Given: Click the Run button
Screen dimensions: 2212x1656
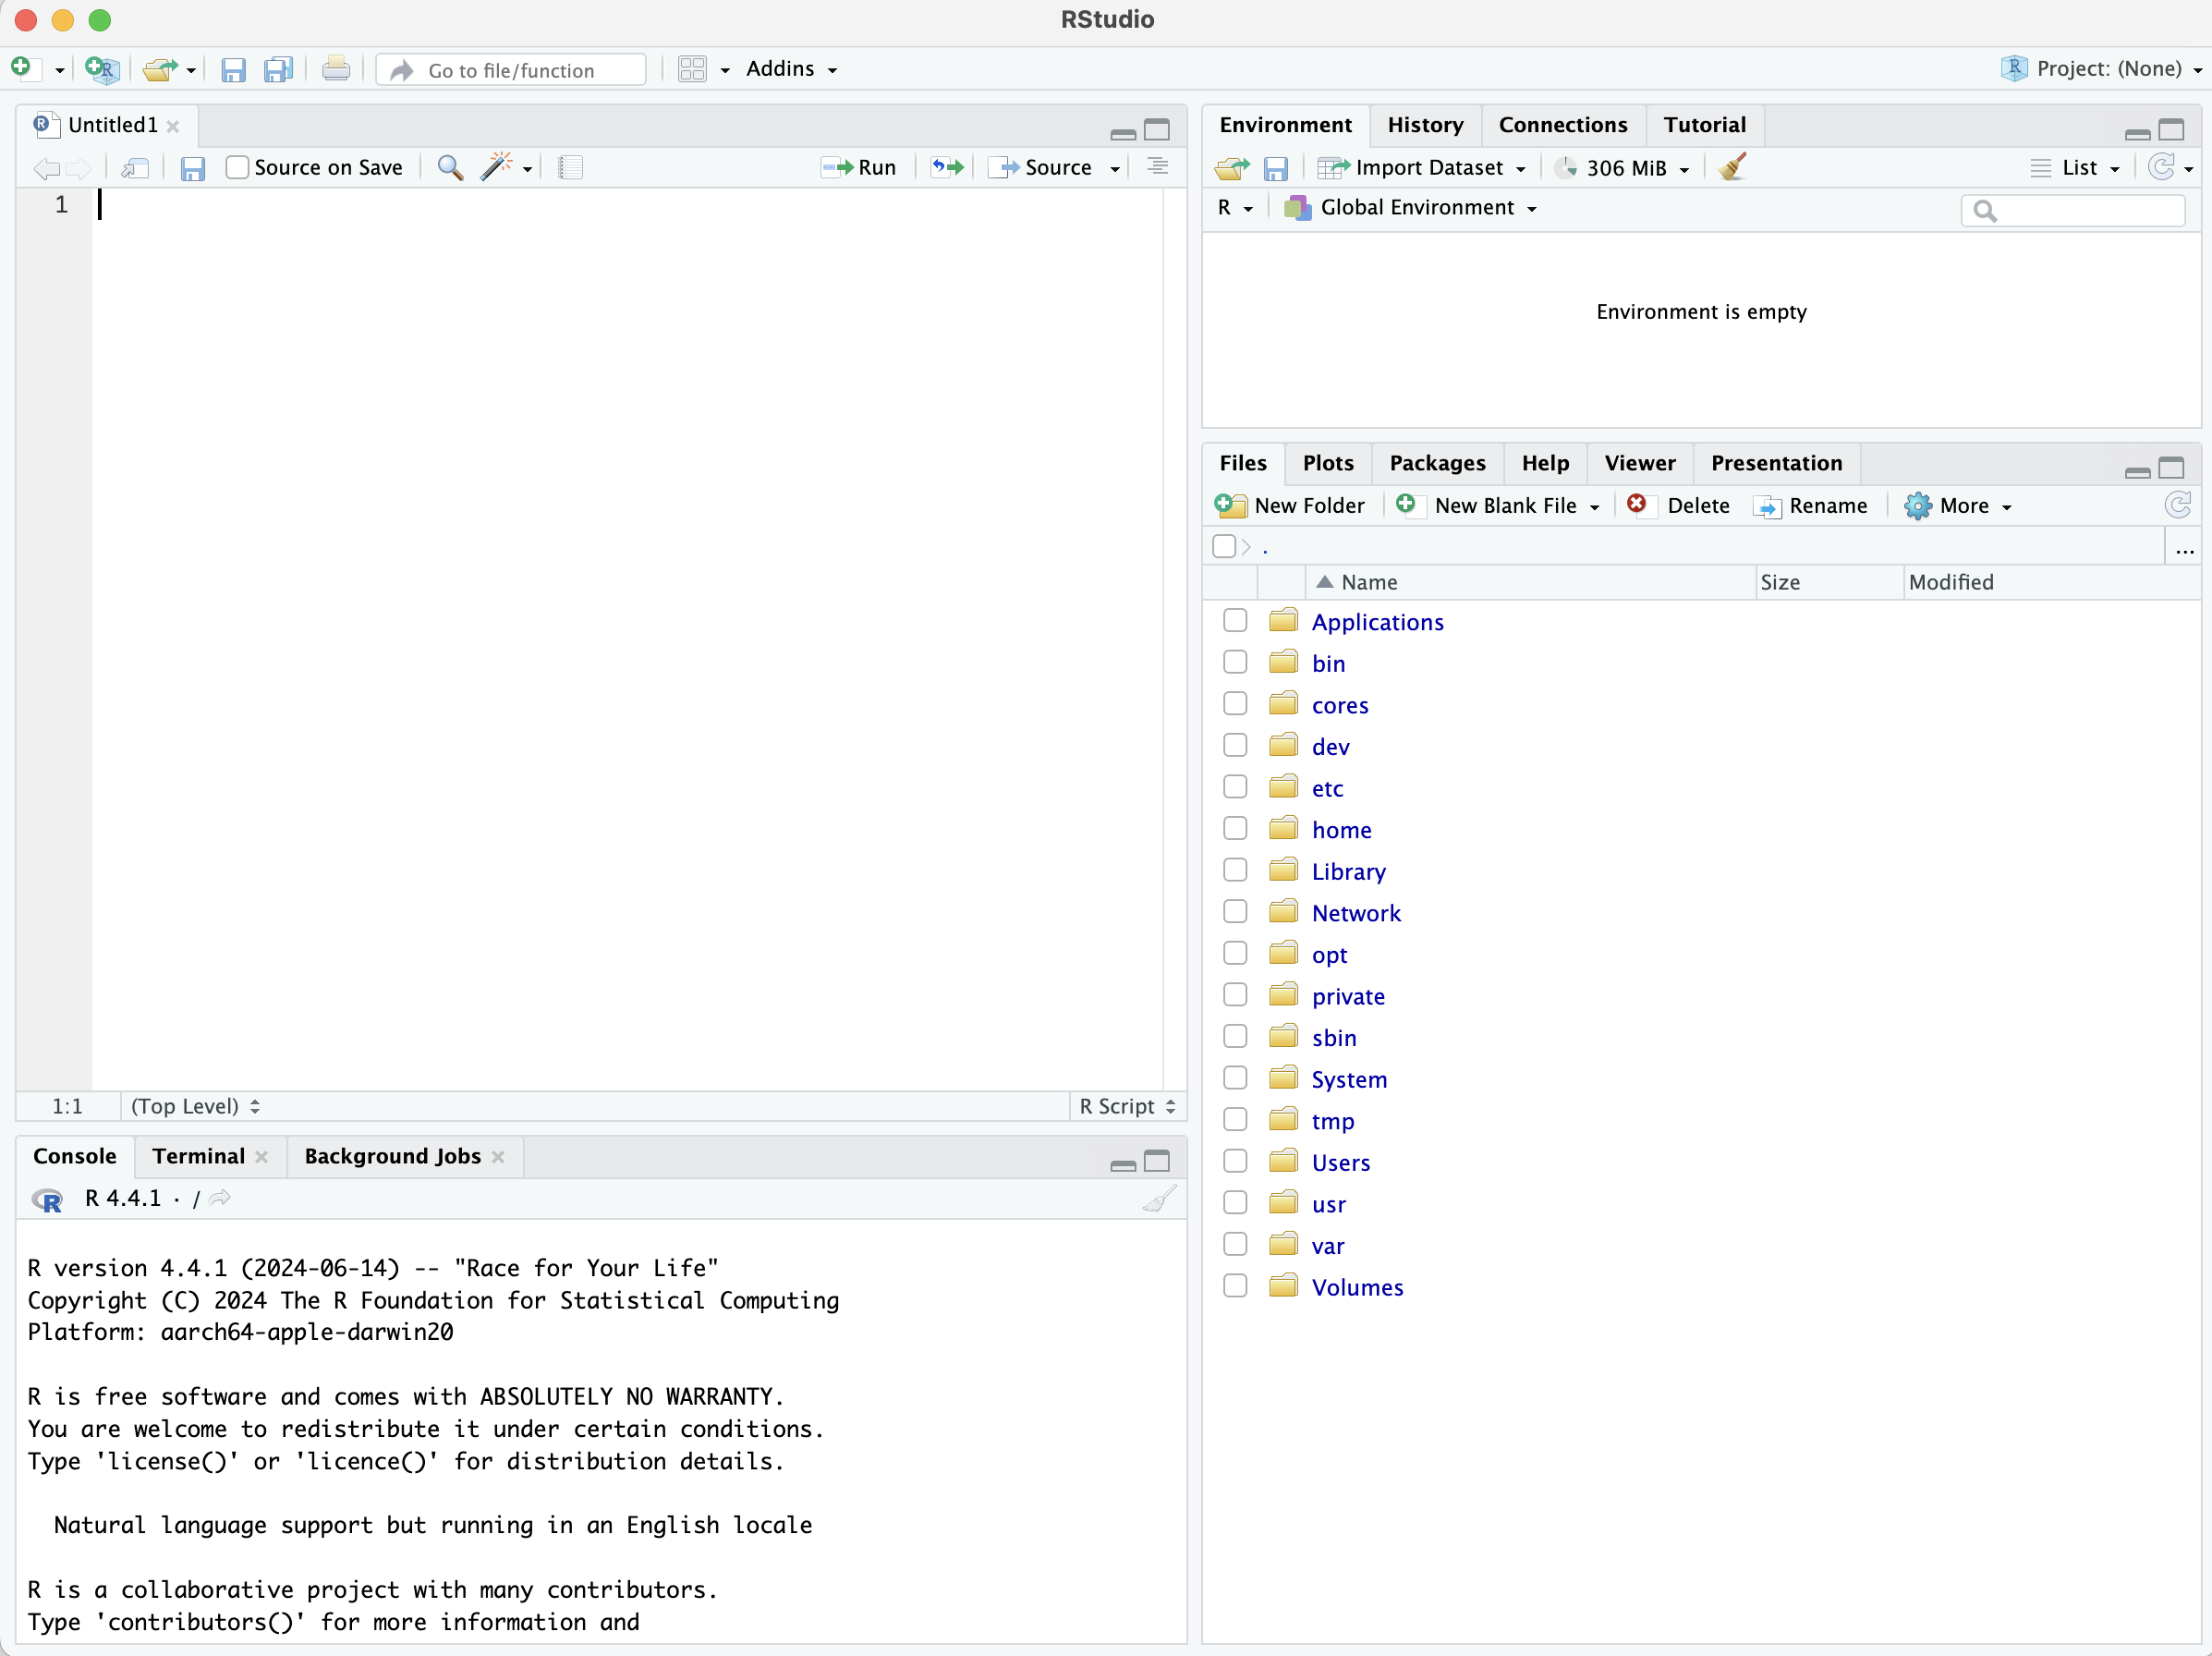Looking at the screenshot, I should coord(858,168).
